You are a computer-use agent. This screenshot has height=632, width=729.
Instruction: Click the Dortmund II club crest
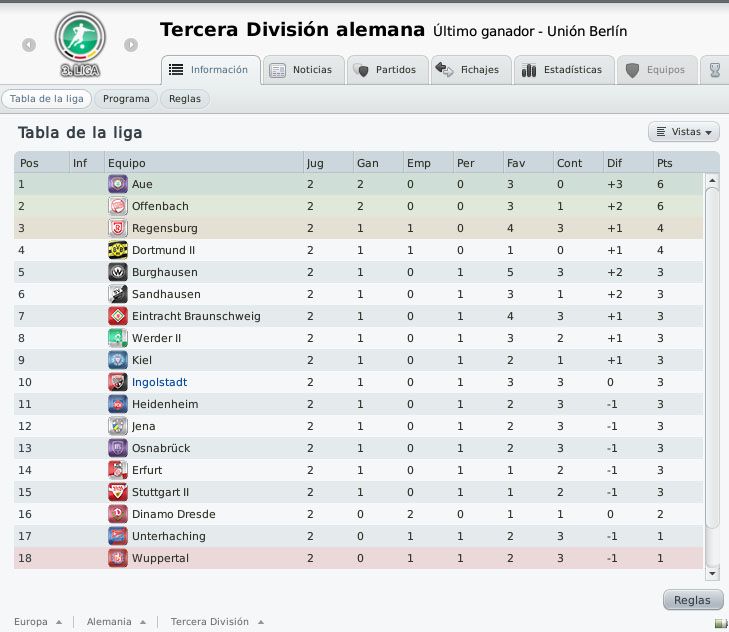click(x=118, y=250)
